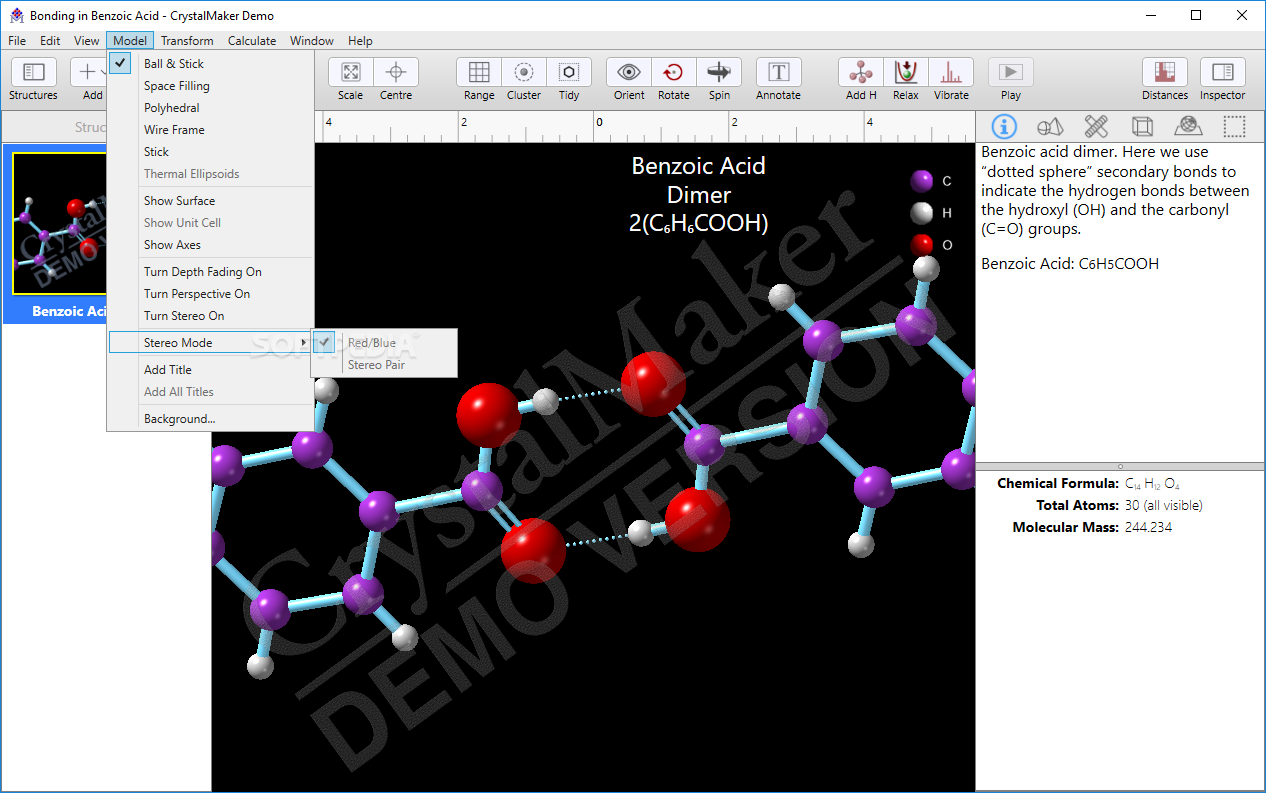Click the Total Atoms value 30

click(x=1163, y=505)
